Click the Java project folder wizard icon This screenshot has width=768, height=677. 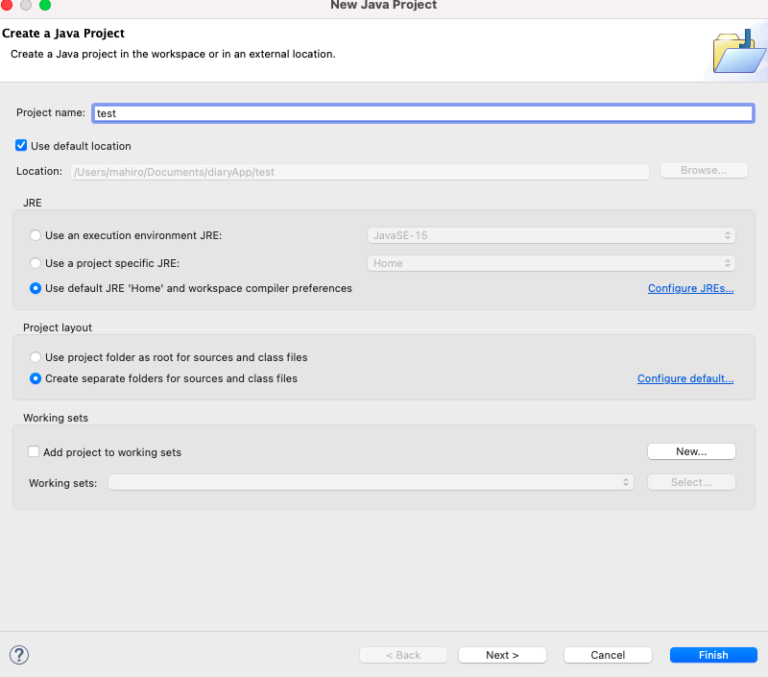tap(738, 50)
